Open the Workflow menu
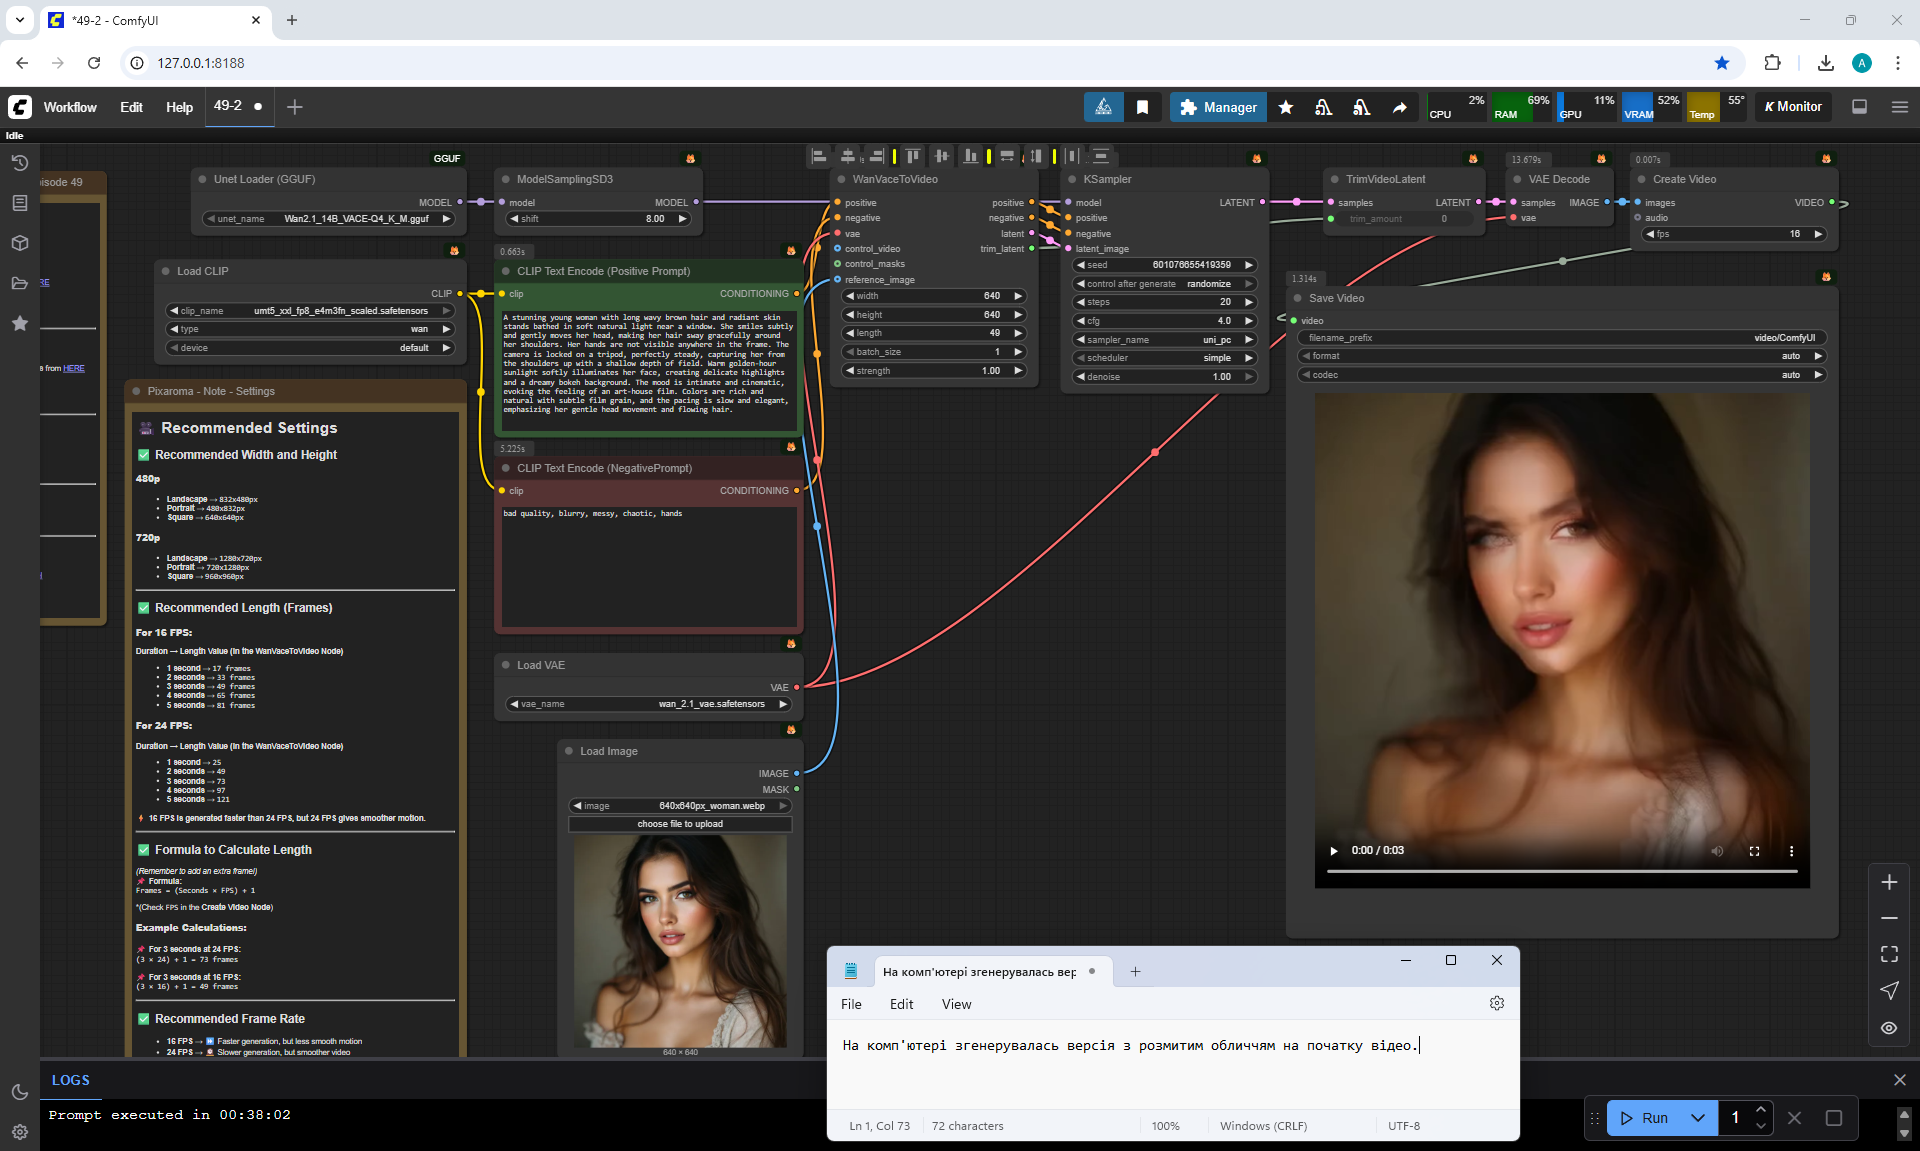Image resolution: width=1920 pixels, height=1151 pixels. click(x=70, y=107)
